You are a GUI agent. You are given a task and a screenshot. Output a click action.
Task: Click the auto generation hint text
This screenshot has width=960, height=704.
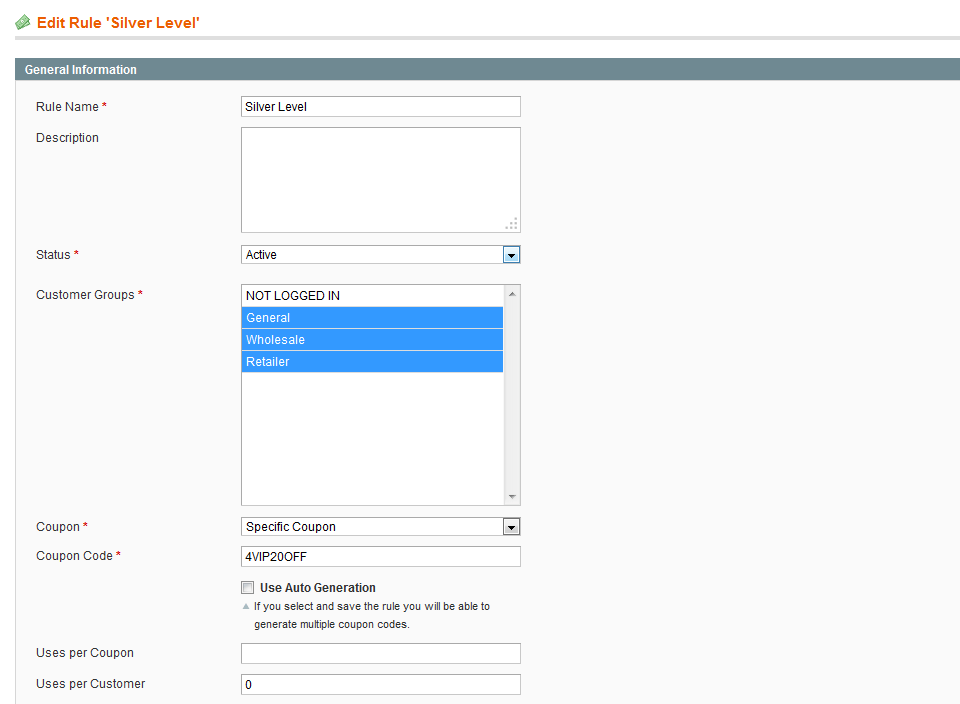(x=372, y=615)
